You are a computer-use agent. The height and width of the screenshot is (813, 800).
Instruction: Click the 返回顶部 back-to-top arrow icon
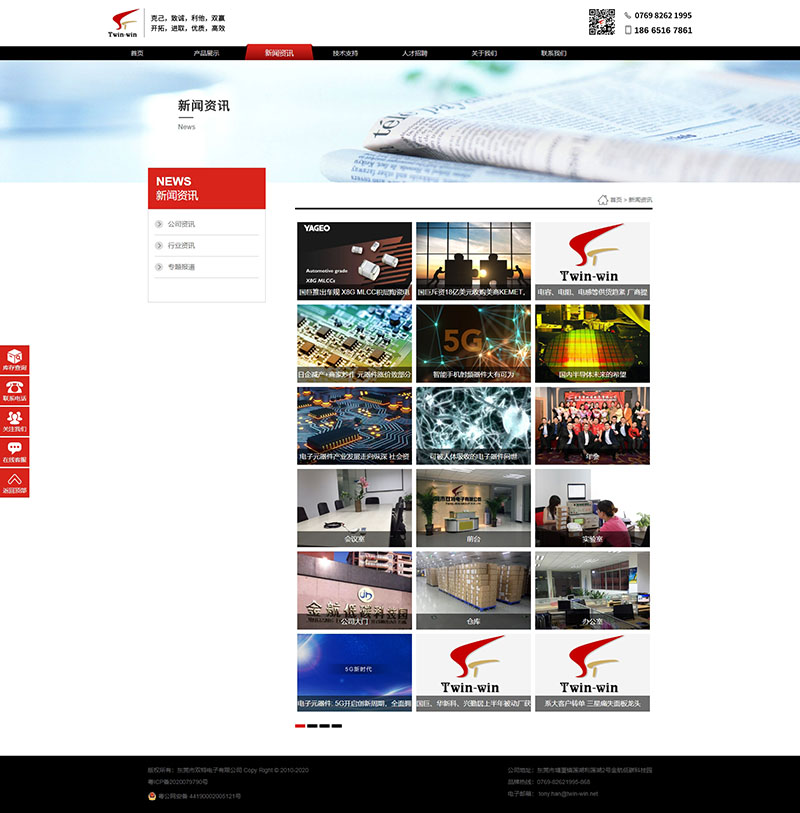(15, 480)
